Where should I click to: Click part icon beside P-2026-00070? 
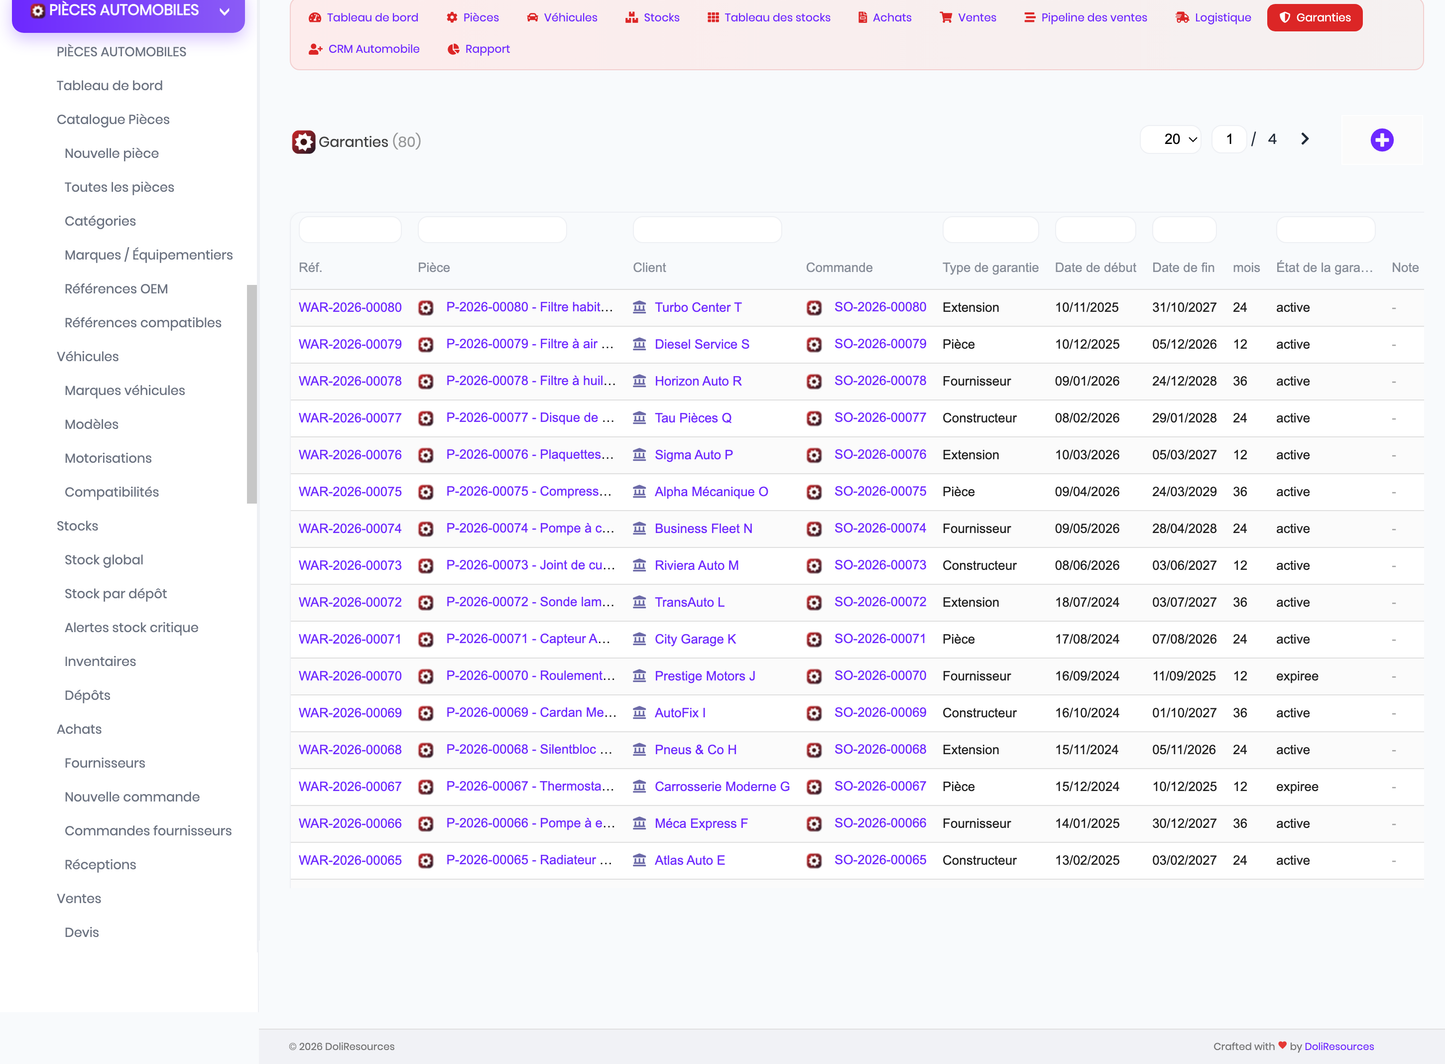coord(426,677)
